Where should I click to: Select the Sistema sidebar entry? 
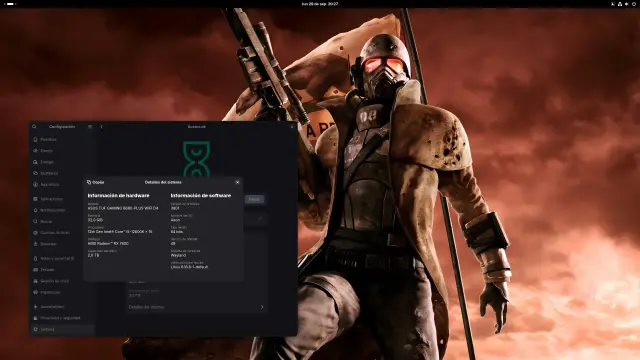pyautogui.click(x=62, y=329)
